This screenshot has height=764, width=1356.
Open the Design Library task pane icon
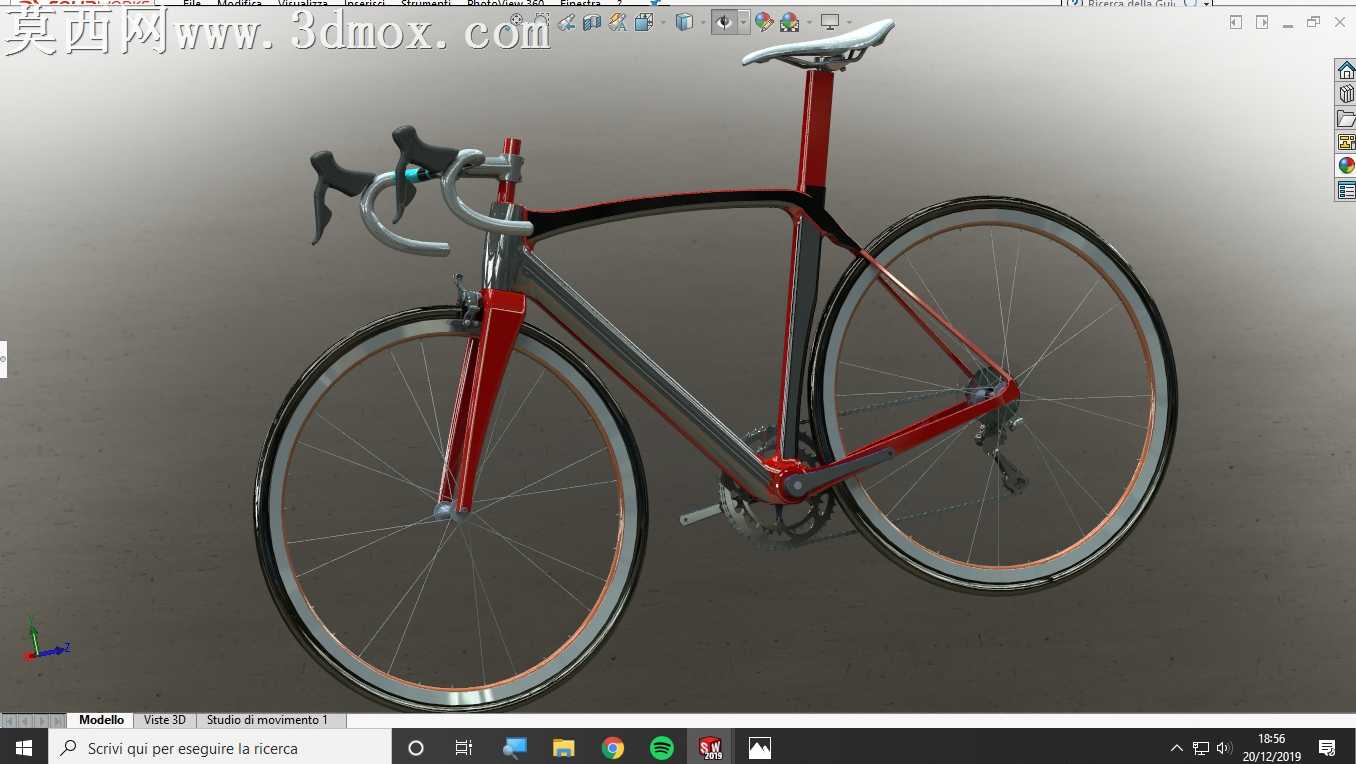click(x=1346, y=94)
